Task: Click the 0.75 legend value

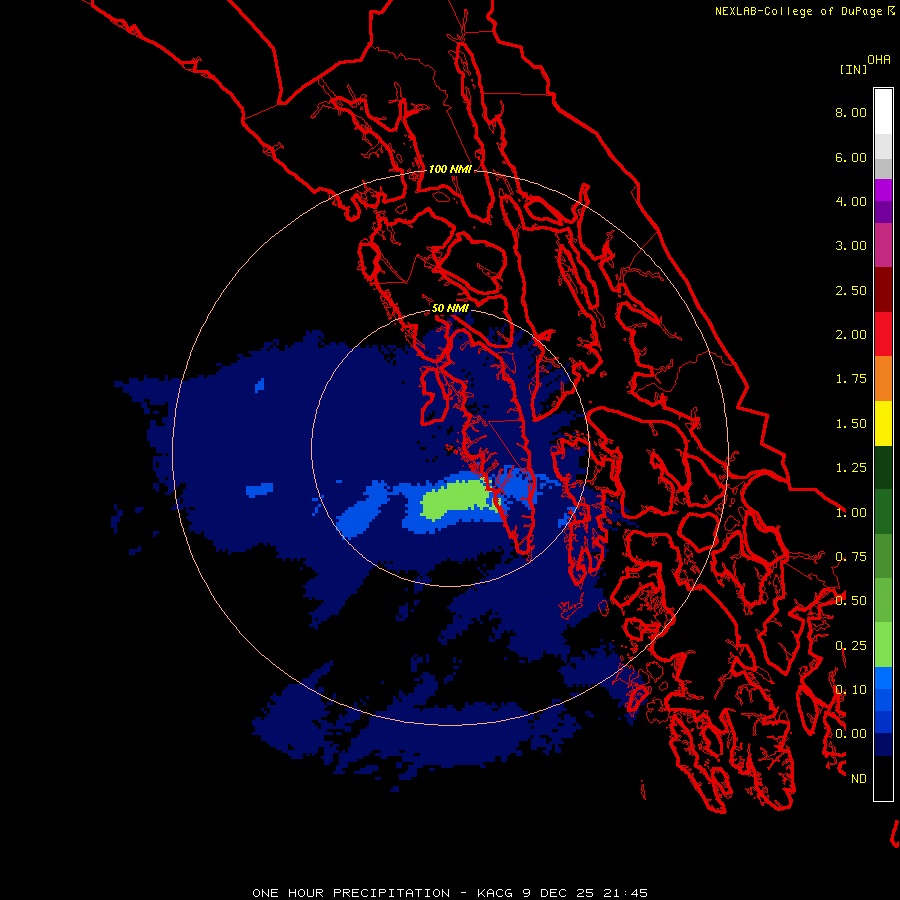Action: (x=851, y=557)
